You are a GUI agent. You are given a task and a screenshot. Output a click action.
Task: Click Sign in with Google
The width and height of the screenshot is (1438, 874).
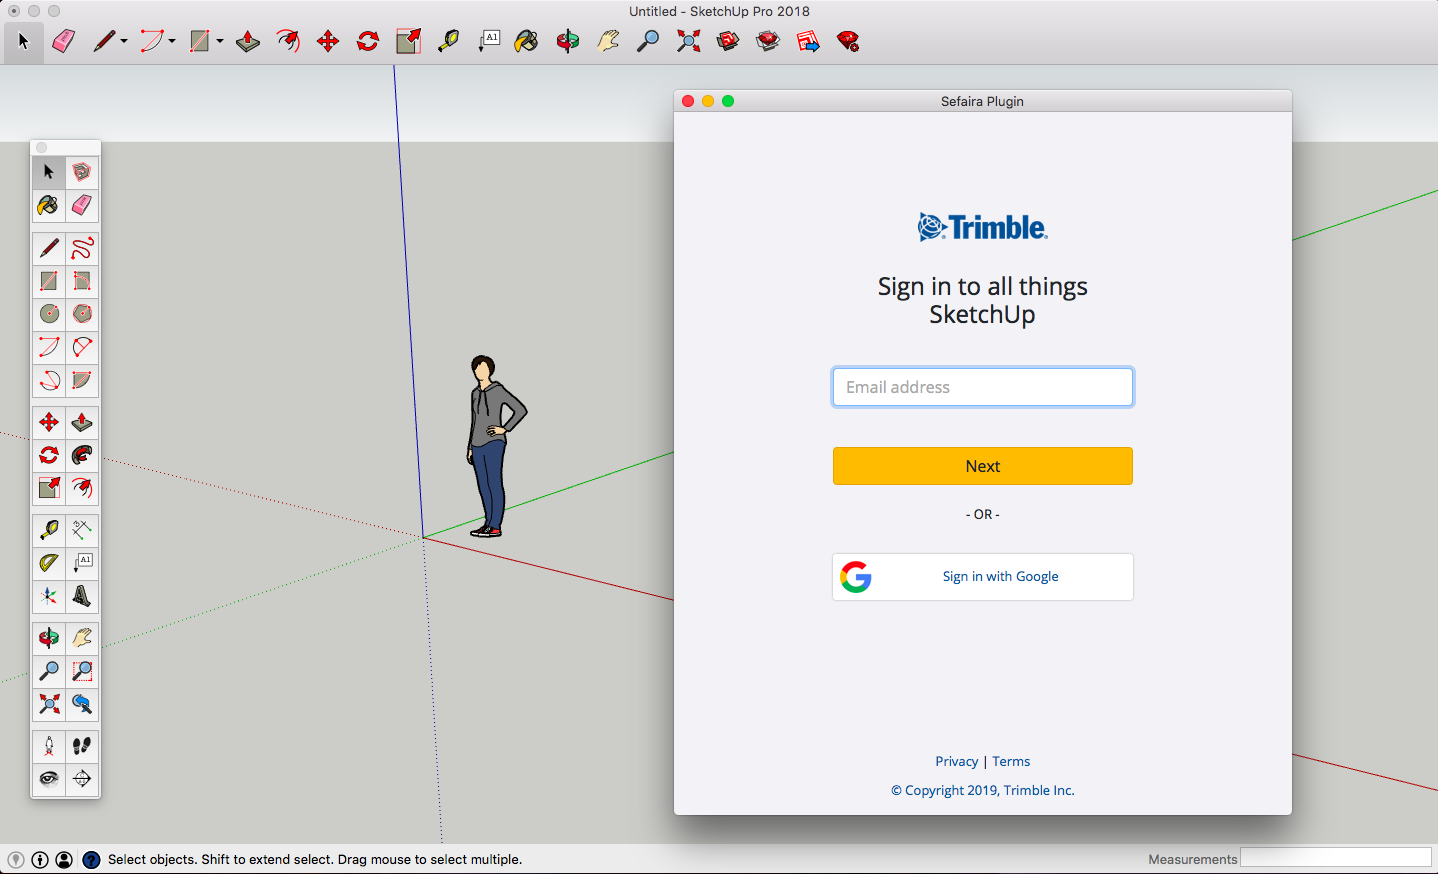point(983,577)
